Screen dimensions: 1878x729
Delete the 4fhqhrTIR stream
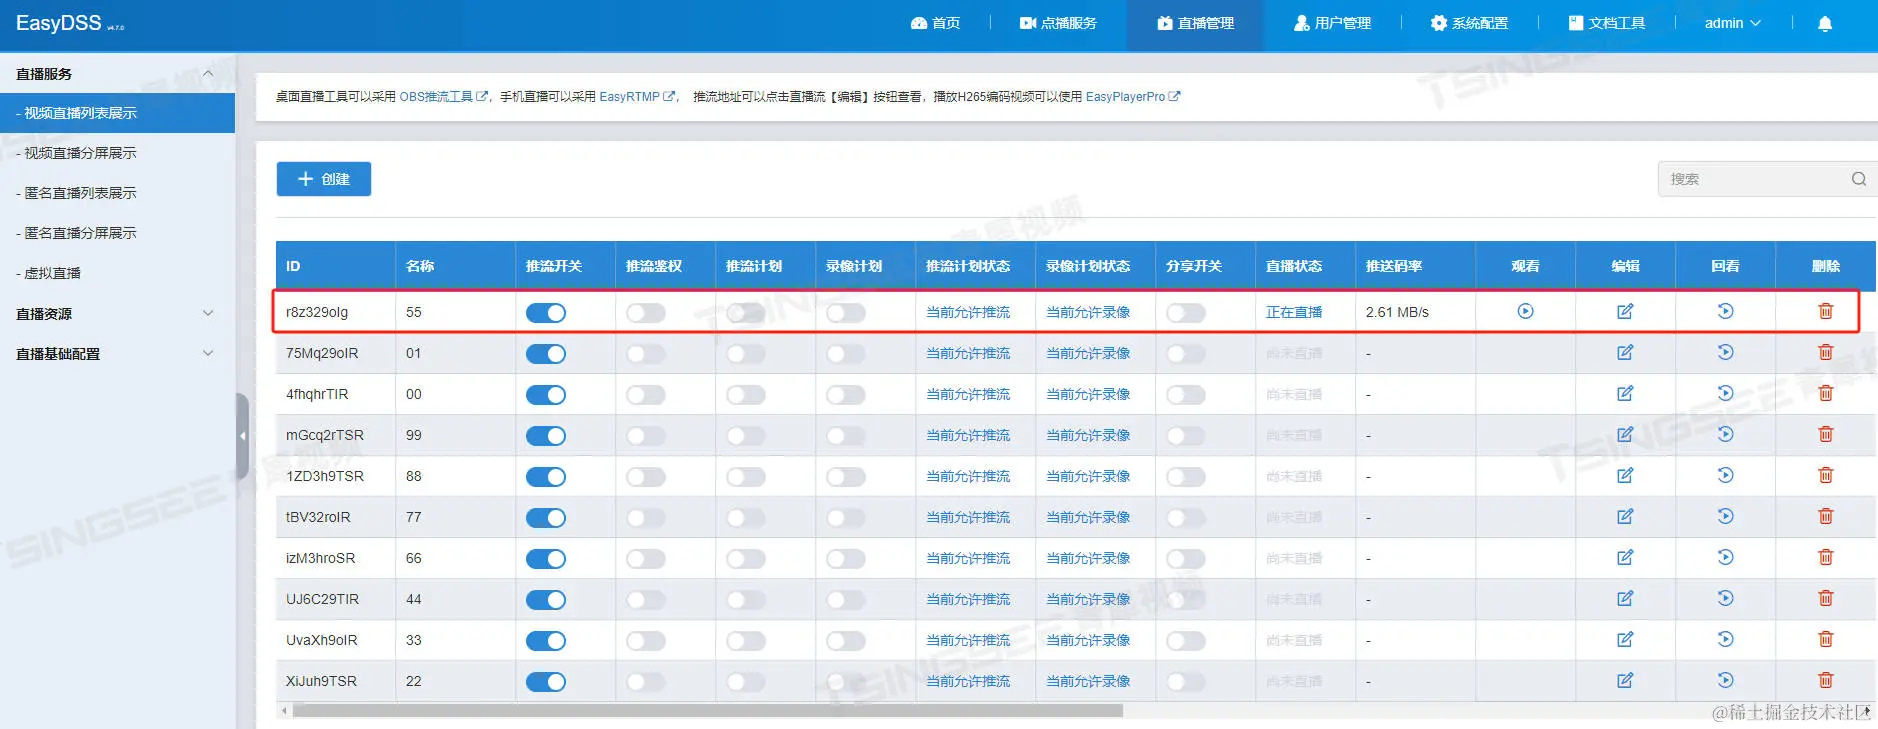point(1825,393)
